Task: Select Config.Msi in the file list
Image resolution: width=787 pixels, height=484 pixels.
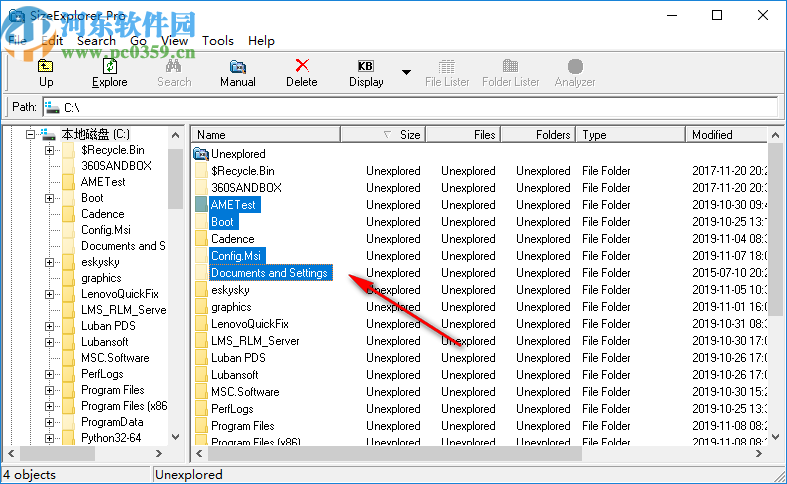Action: pyautogui.click(x=236, y=256)
